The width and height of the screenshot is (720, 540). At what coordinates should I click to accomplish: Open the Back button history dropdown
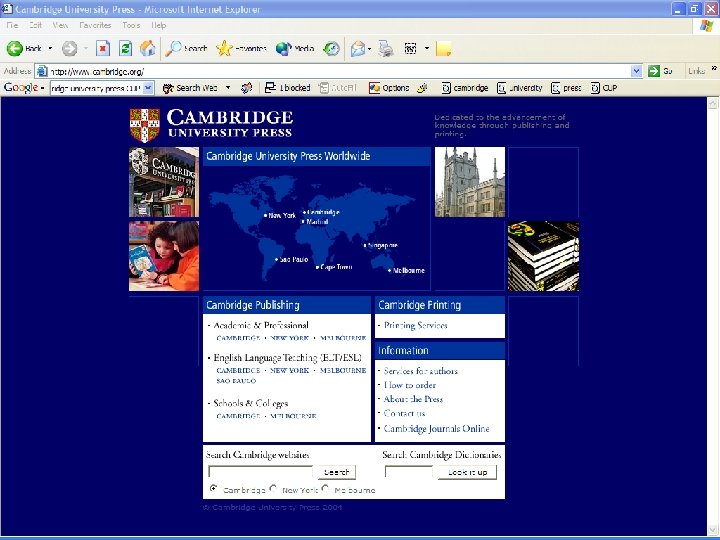(50, 48)
